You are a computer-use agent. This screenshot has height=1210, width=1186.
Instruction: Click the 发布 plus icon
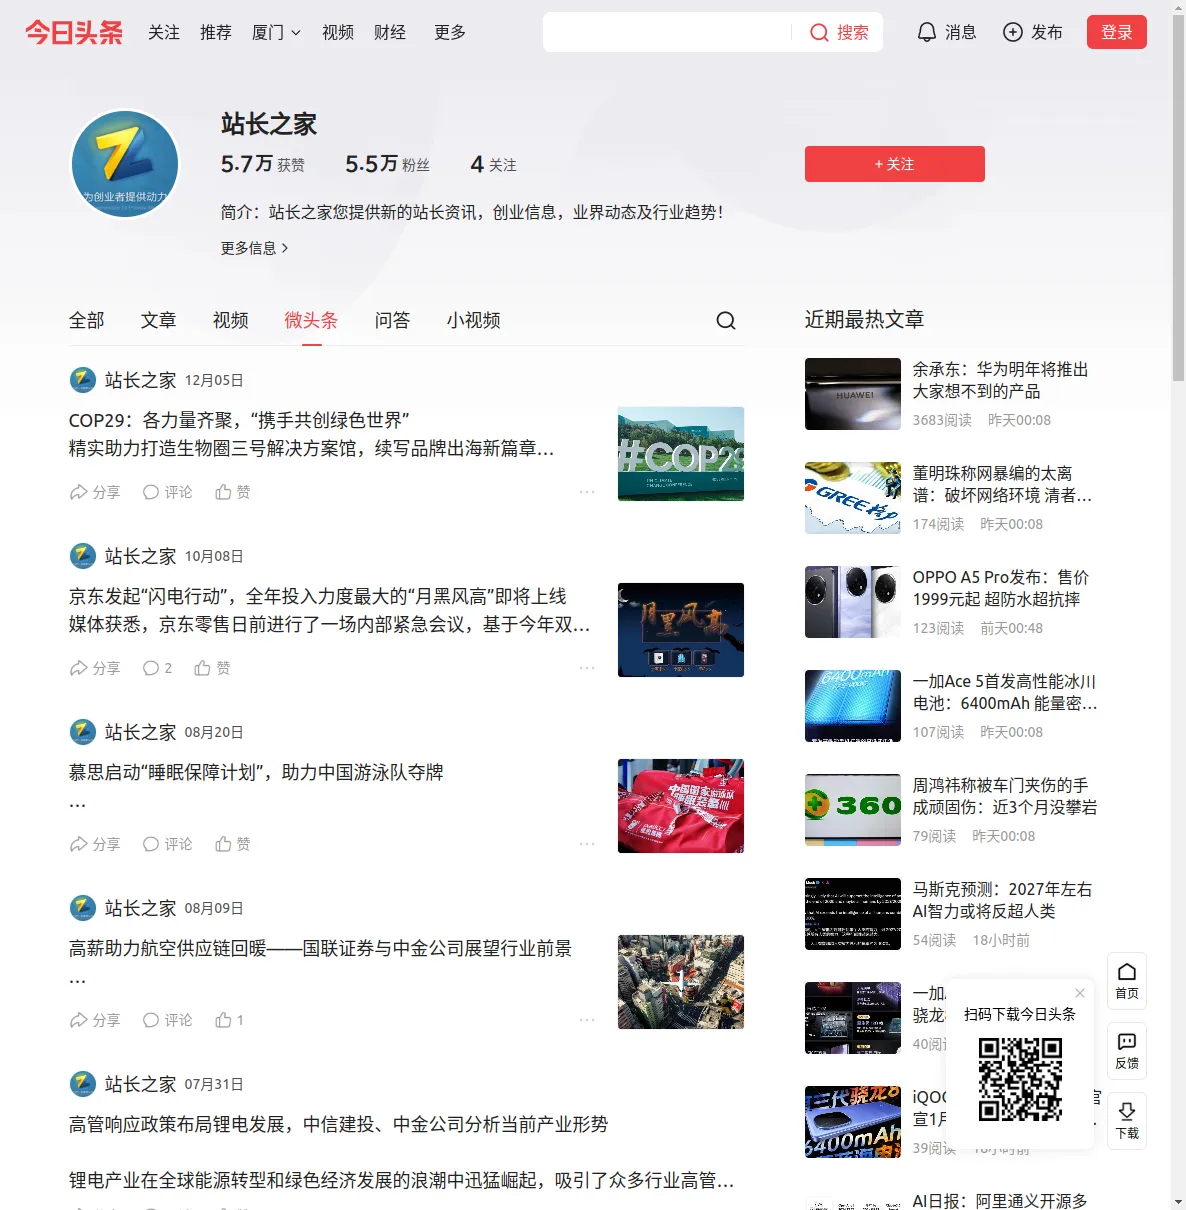[1013, 33]
